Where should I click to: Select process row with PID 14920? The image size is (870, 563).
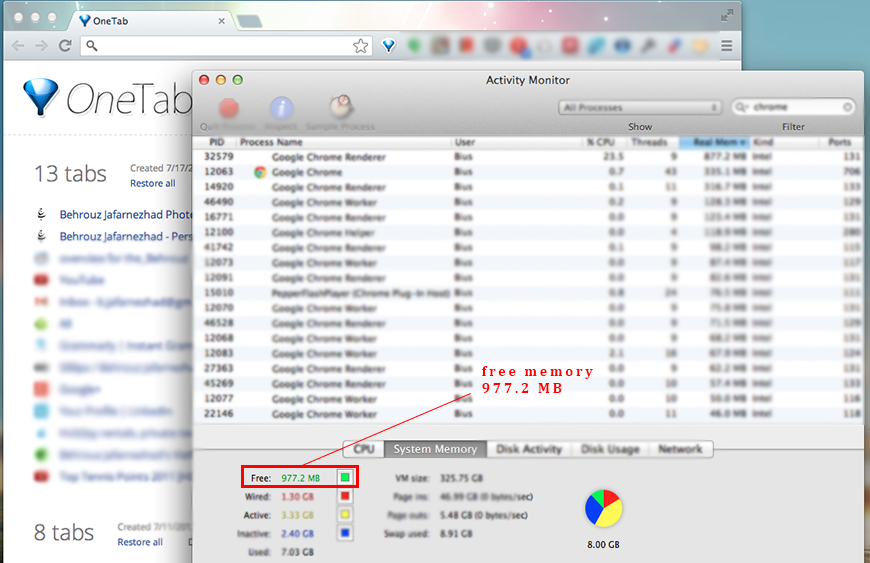528,187
